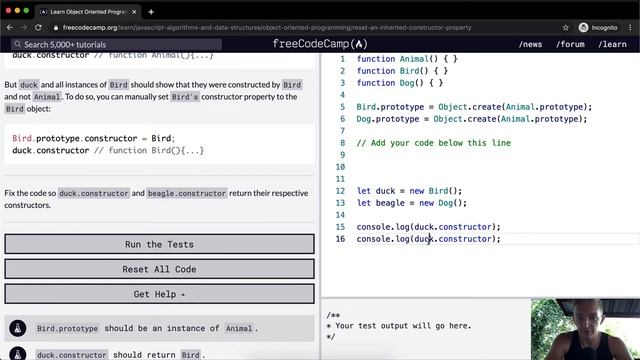The height and width of the screenshot is (360, 640).
Task: Click the lock icon in address bar
Action: point(56,28)
